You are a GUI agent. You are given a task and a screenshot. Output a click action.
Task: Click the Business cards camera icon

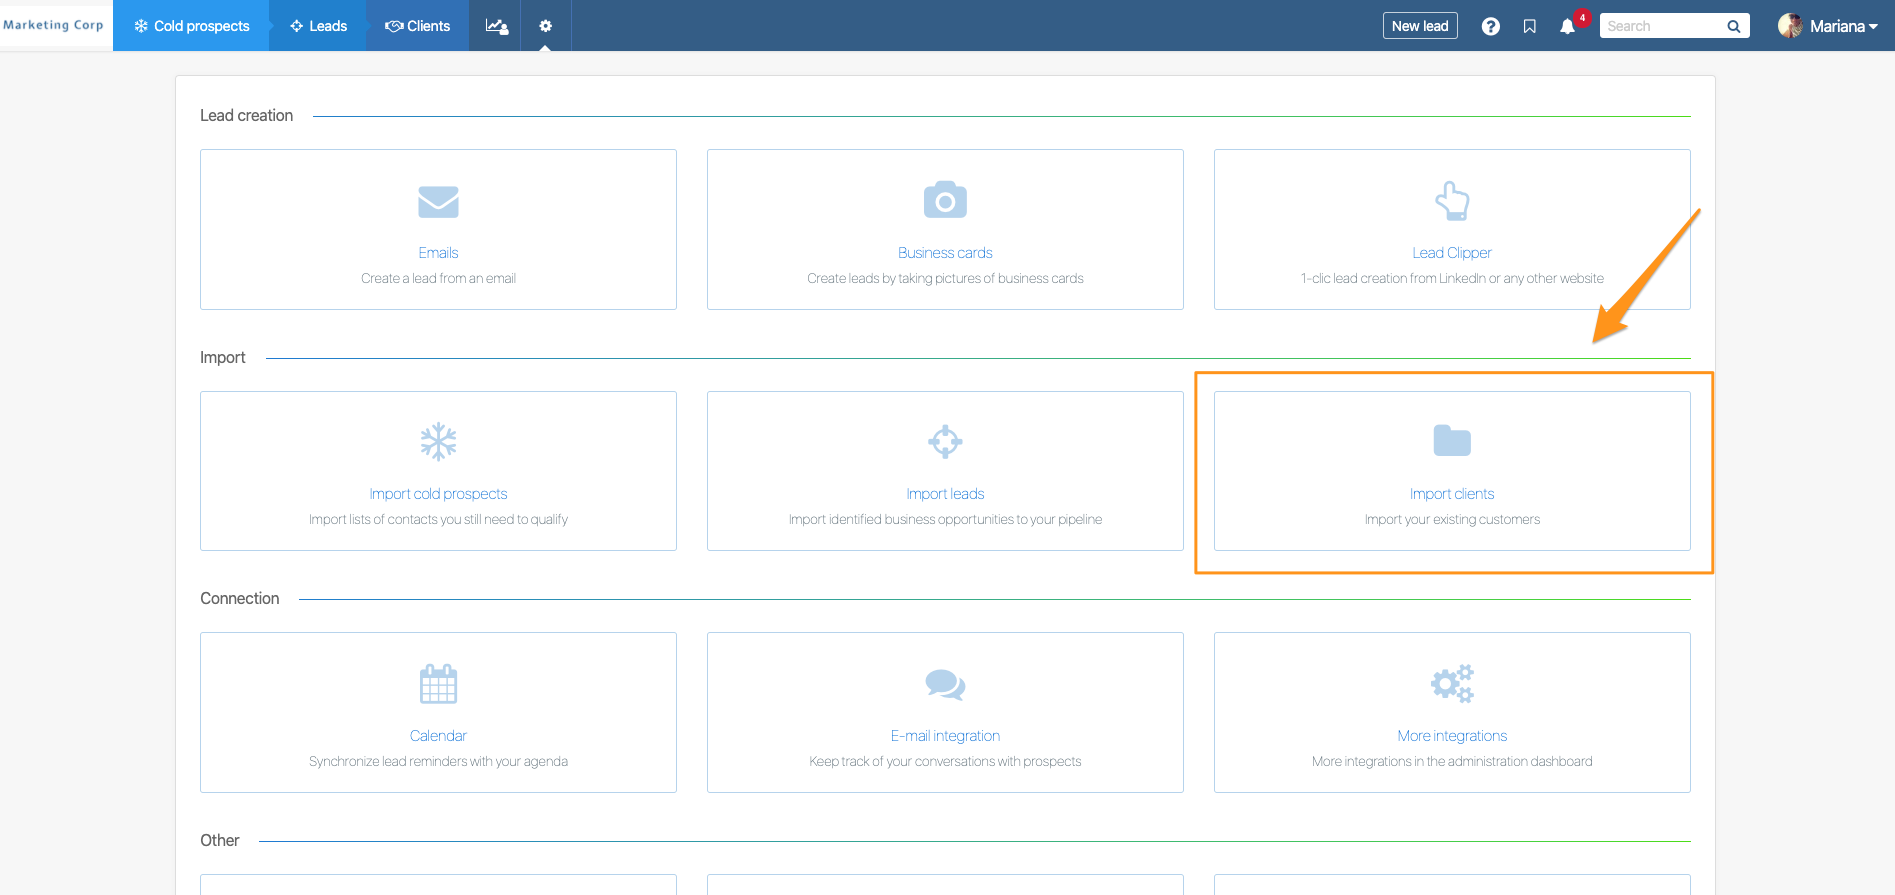(945, 200)
